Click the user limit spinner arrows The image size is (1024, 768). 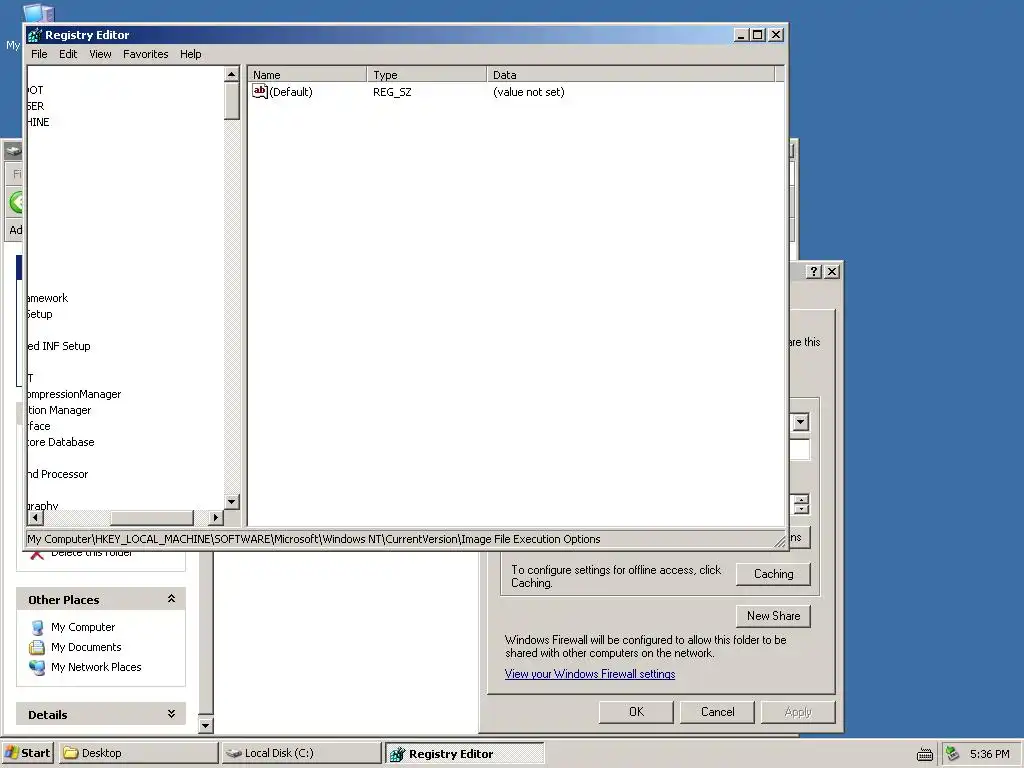point(801,504)
